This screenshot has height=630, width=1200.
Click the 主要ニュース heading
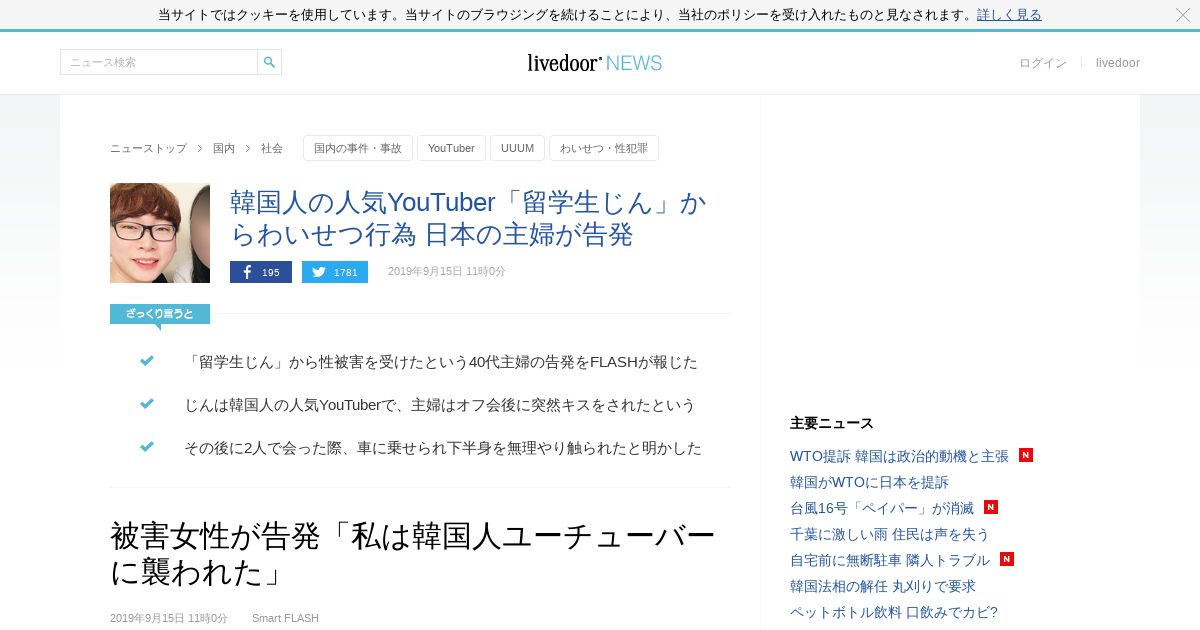point(832,423)
